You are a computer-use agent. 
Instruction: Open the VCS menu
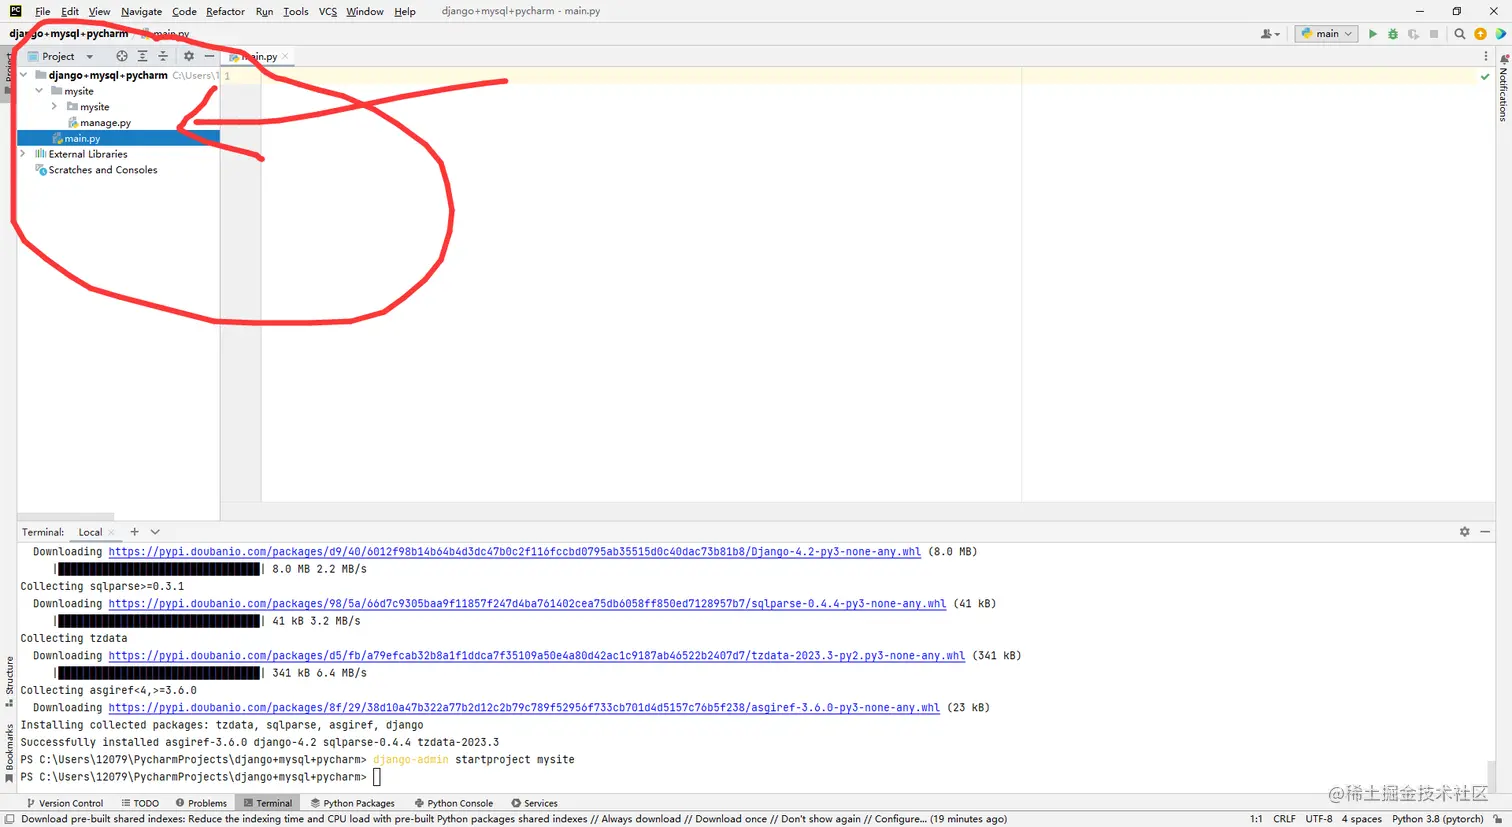point(328,11)
